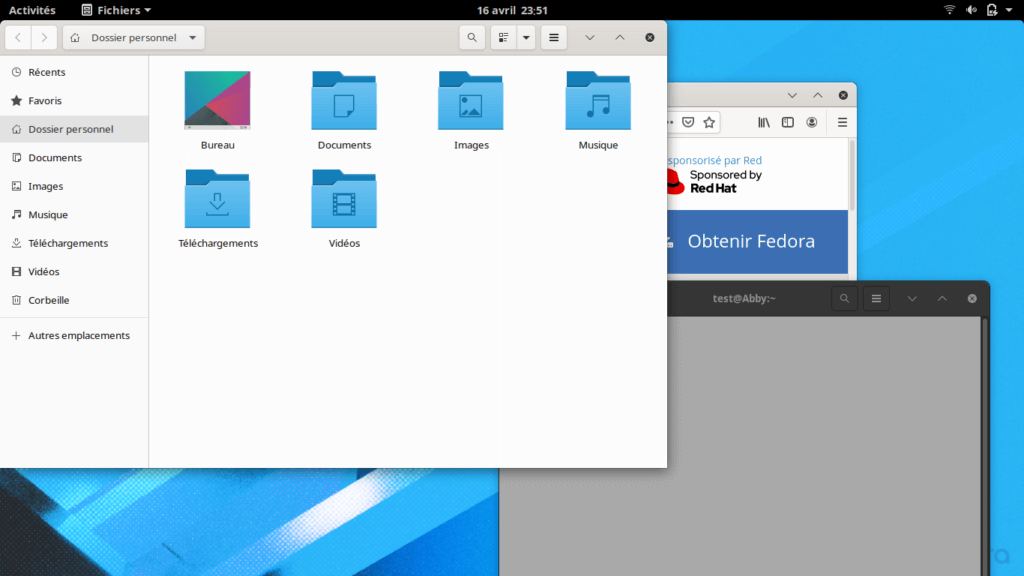The height and width of the screenshot is (576, 1024).
Task: Click the volume icon in top bar
Action: click(x=972, y=10)
